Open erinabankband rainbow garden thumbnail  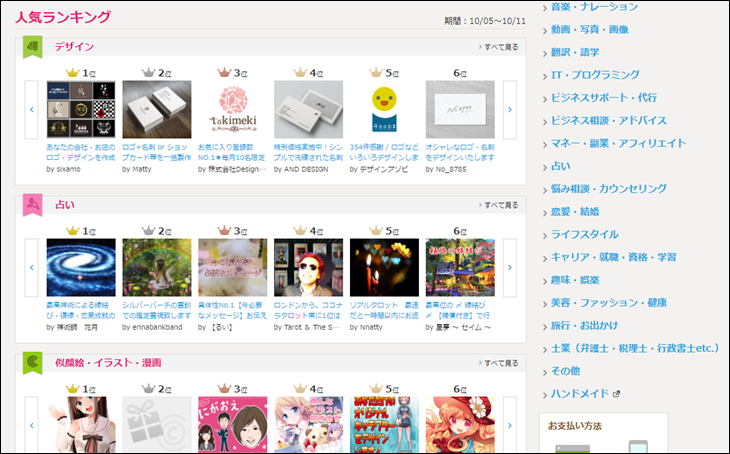[x=157, y=267]
